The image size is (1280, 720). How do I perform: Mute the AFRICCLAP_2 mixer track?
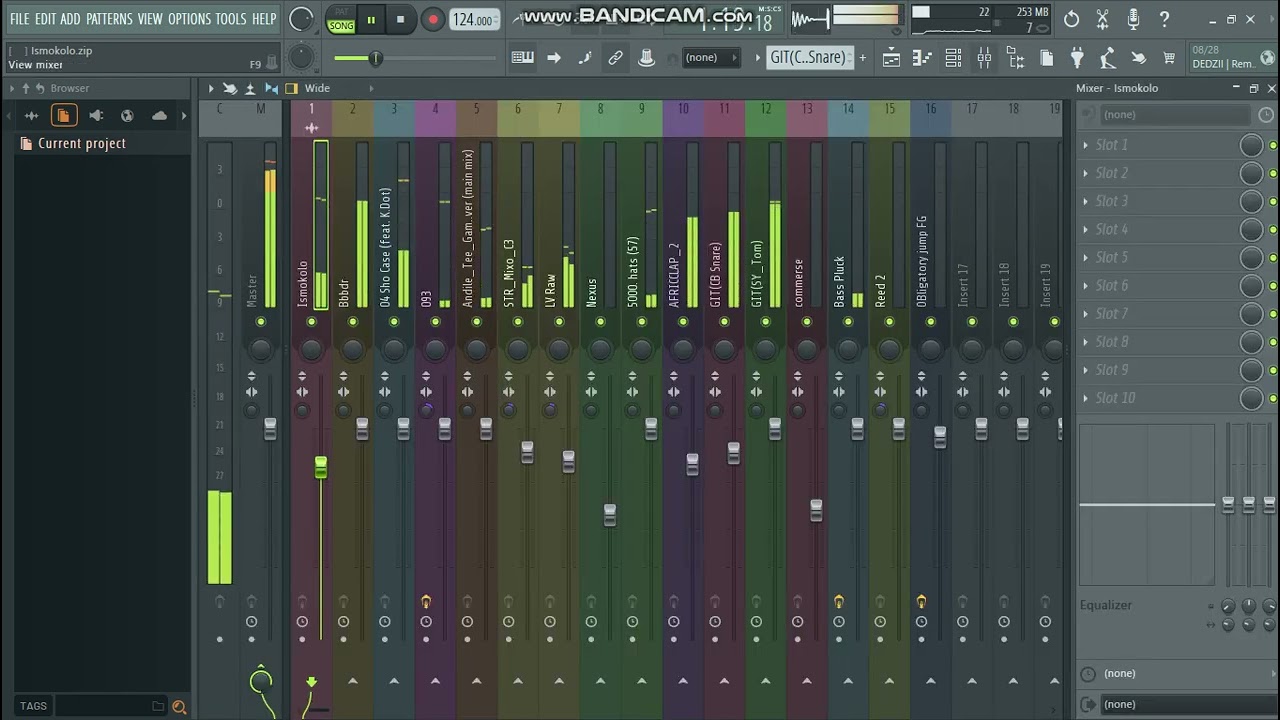pyautogui.click(x=683, y=322)
